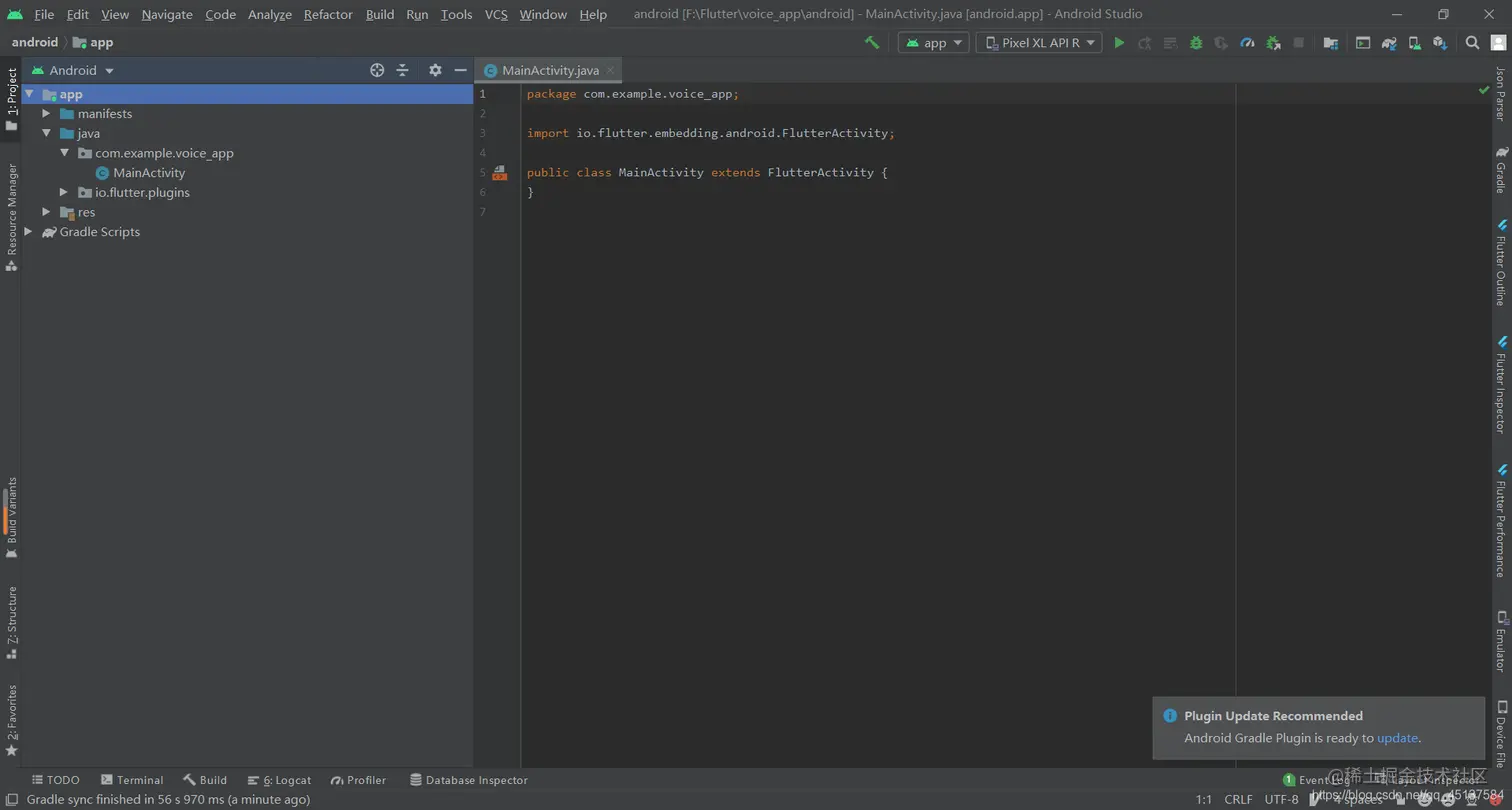Open the VCS menu
The width and height of the screenshot is (1512, 810).
coord(496,14)
